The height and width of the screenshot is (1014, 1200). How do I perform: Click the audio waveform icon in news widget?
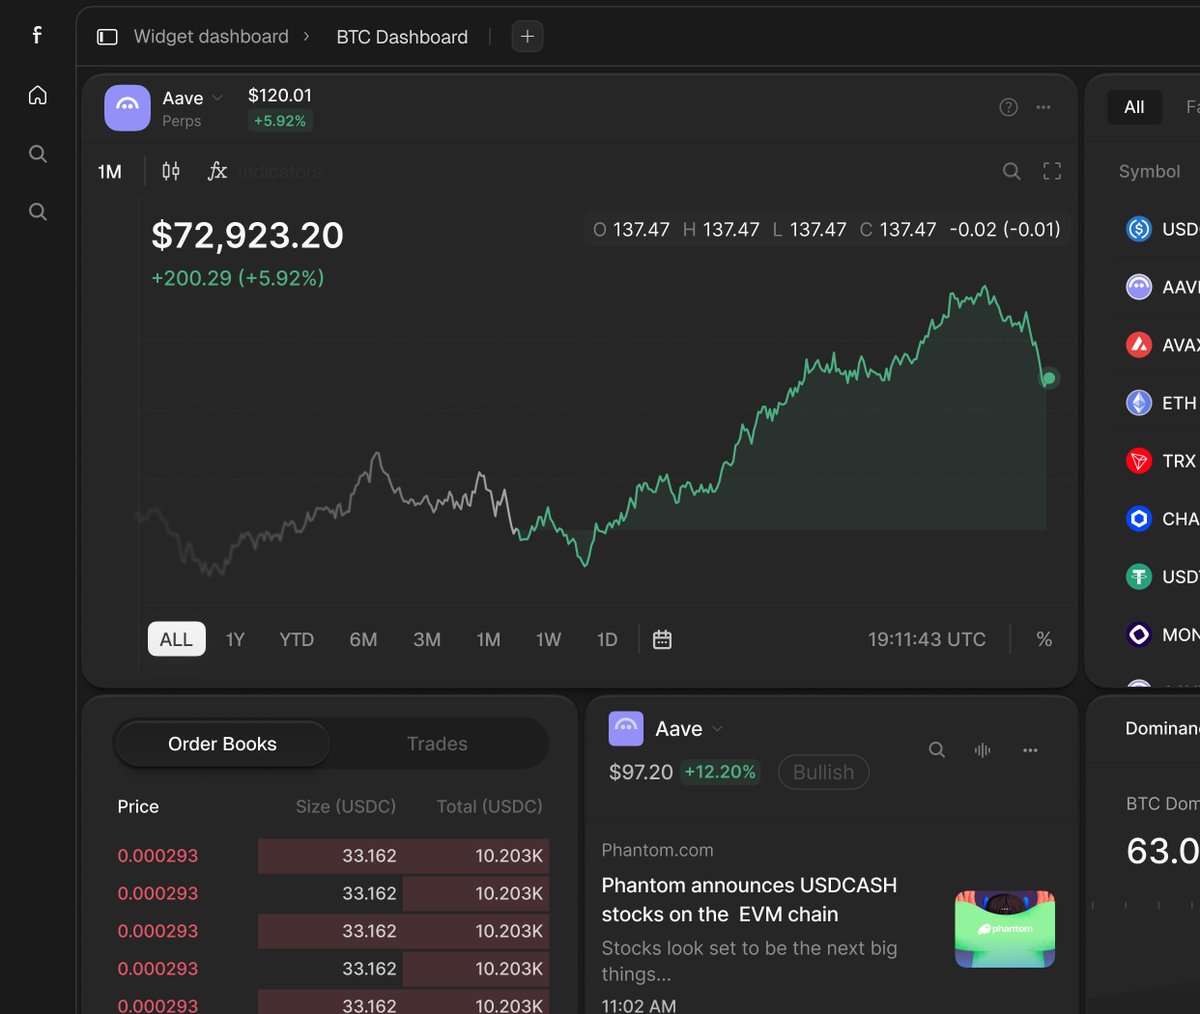983,750
